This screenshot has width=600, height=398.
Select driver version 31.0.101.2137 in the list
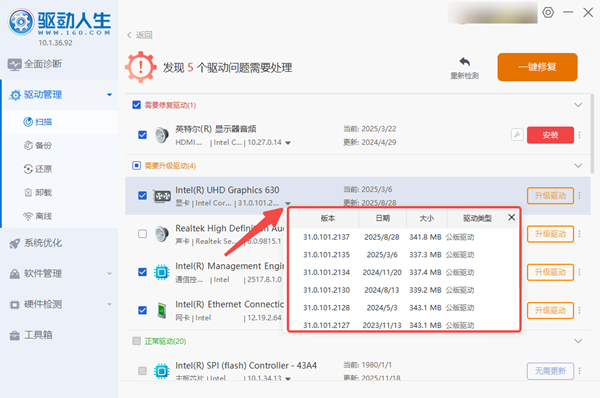404,237
